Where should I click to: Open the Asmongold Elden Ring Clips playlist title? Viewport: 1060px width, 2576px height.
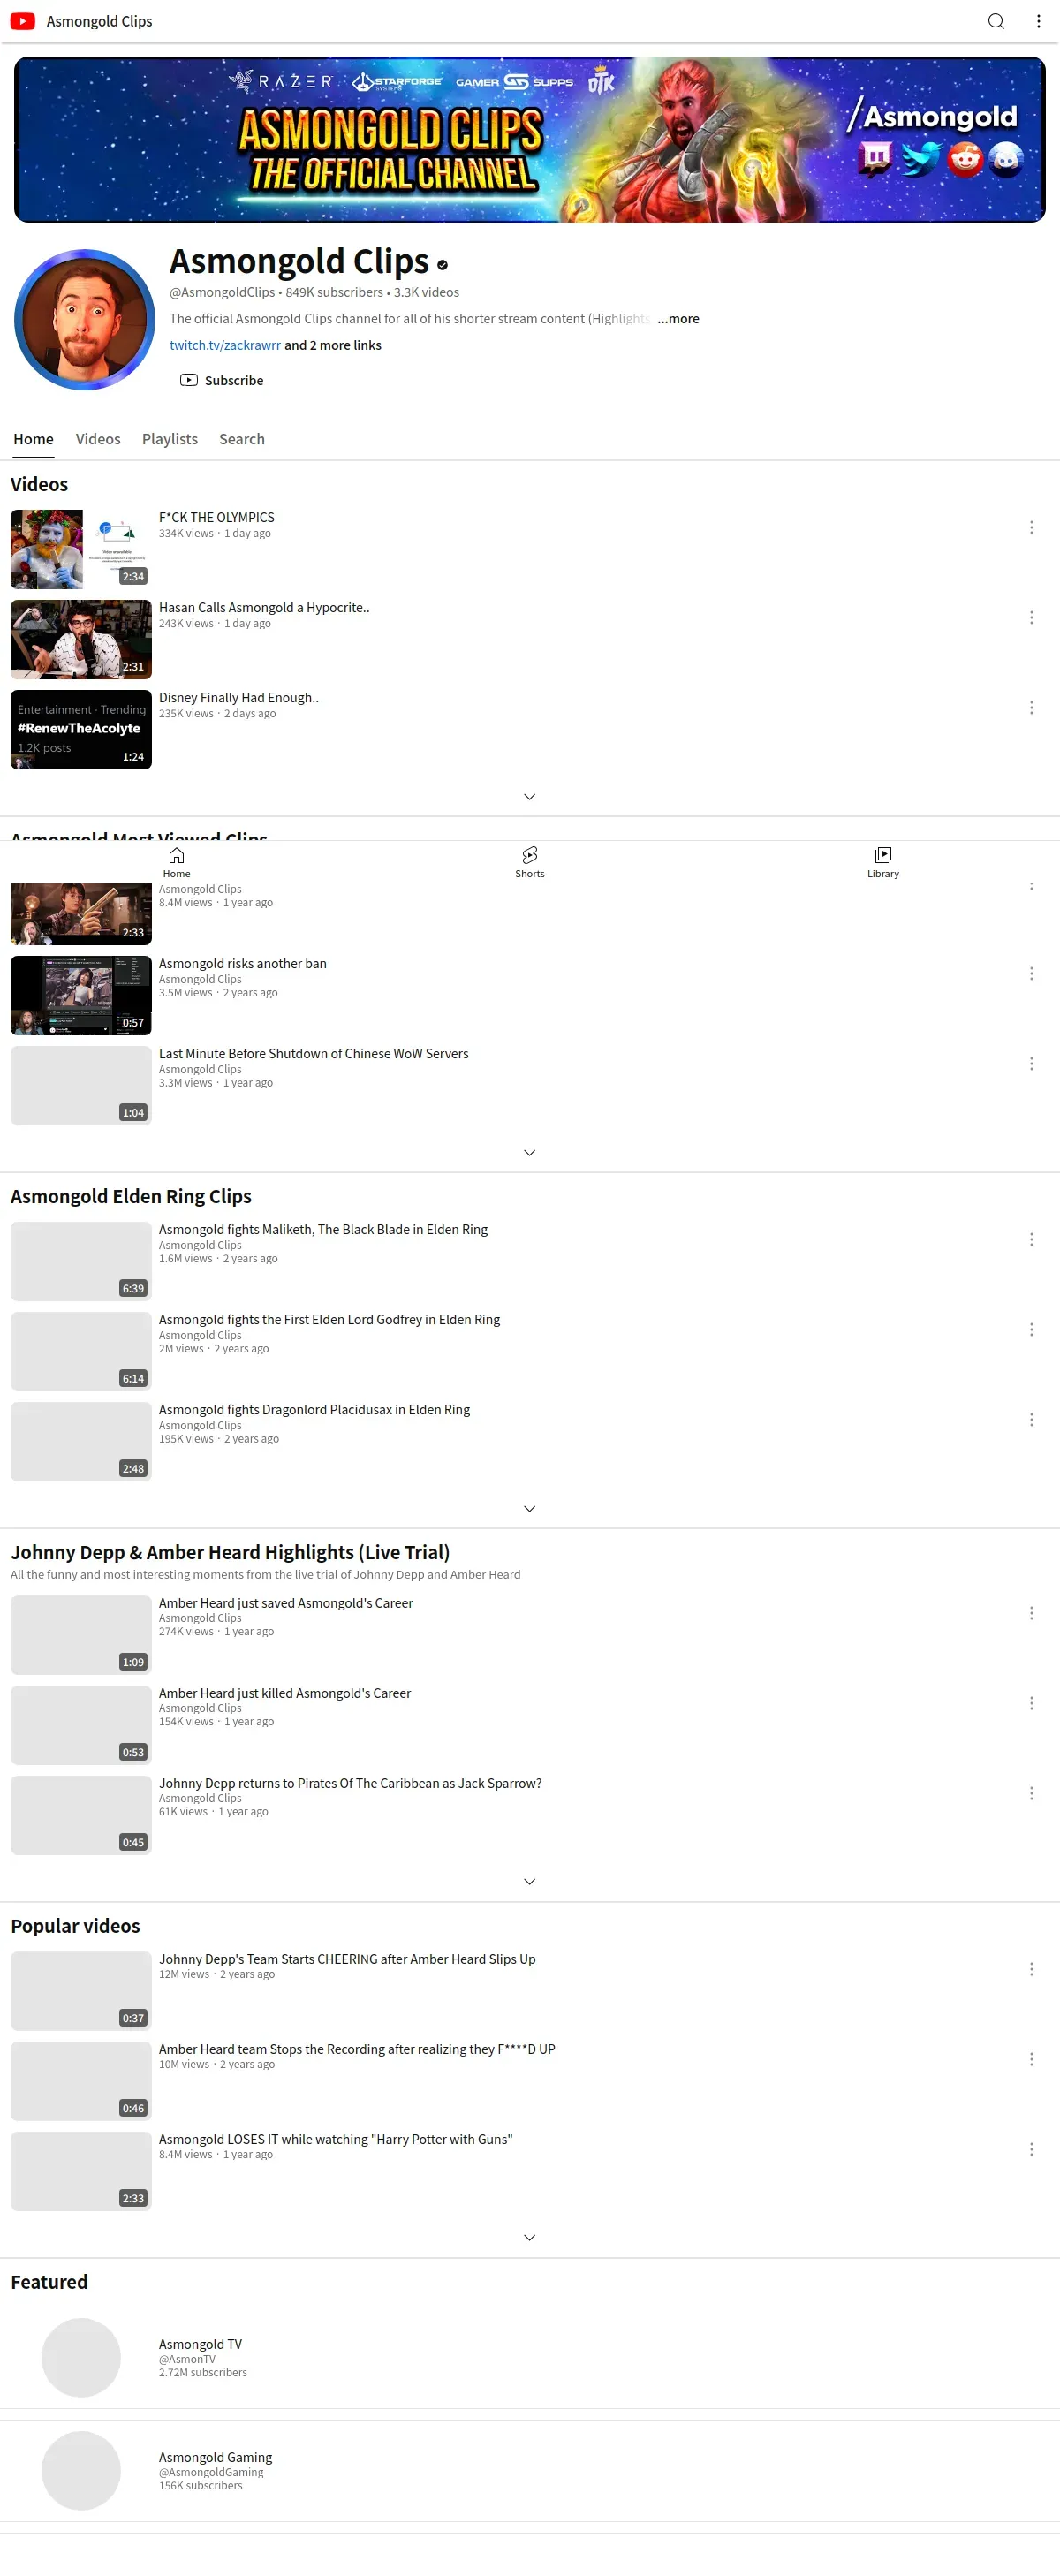131,1196
